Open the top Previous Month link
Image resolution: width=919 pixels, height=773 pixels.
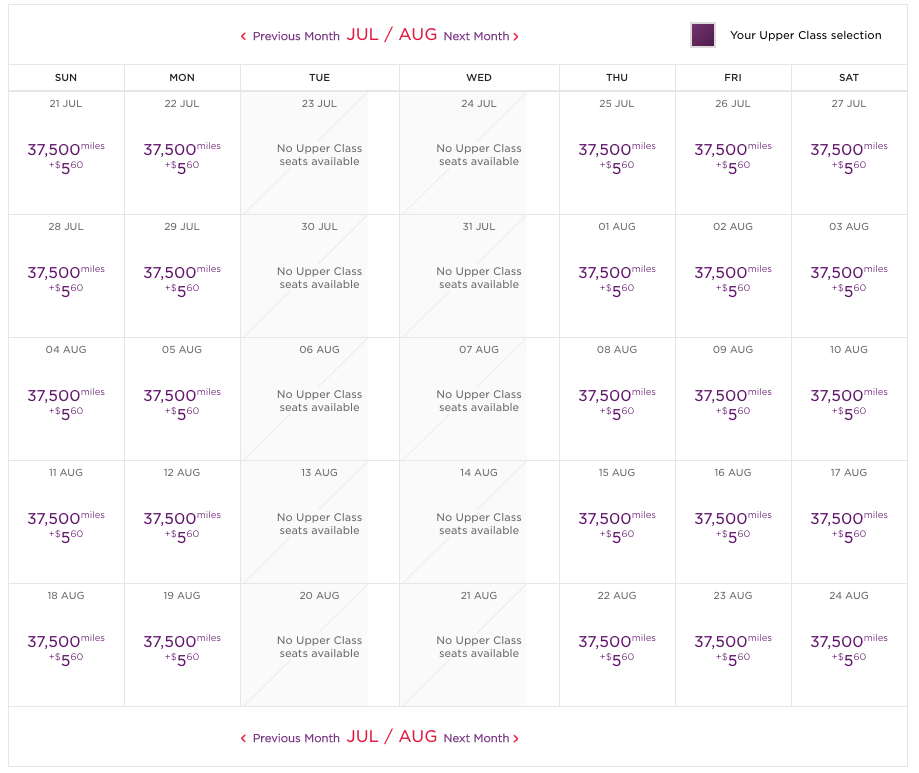click(x=296, y=37)
